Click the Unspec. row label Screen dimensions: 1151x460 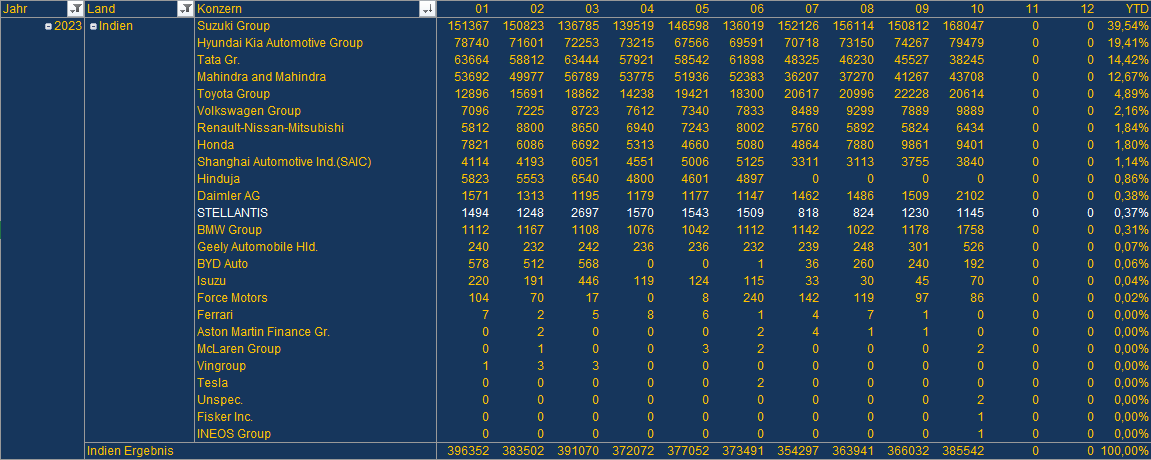click(219, 400)
